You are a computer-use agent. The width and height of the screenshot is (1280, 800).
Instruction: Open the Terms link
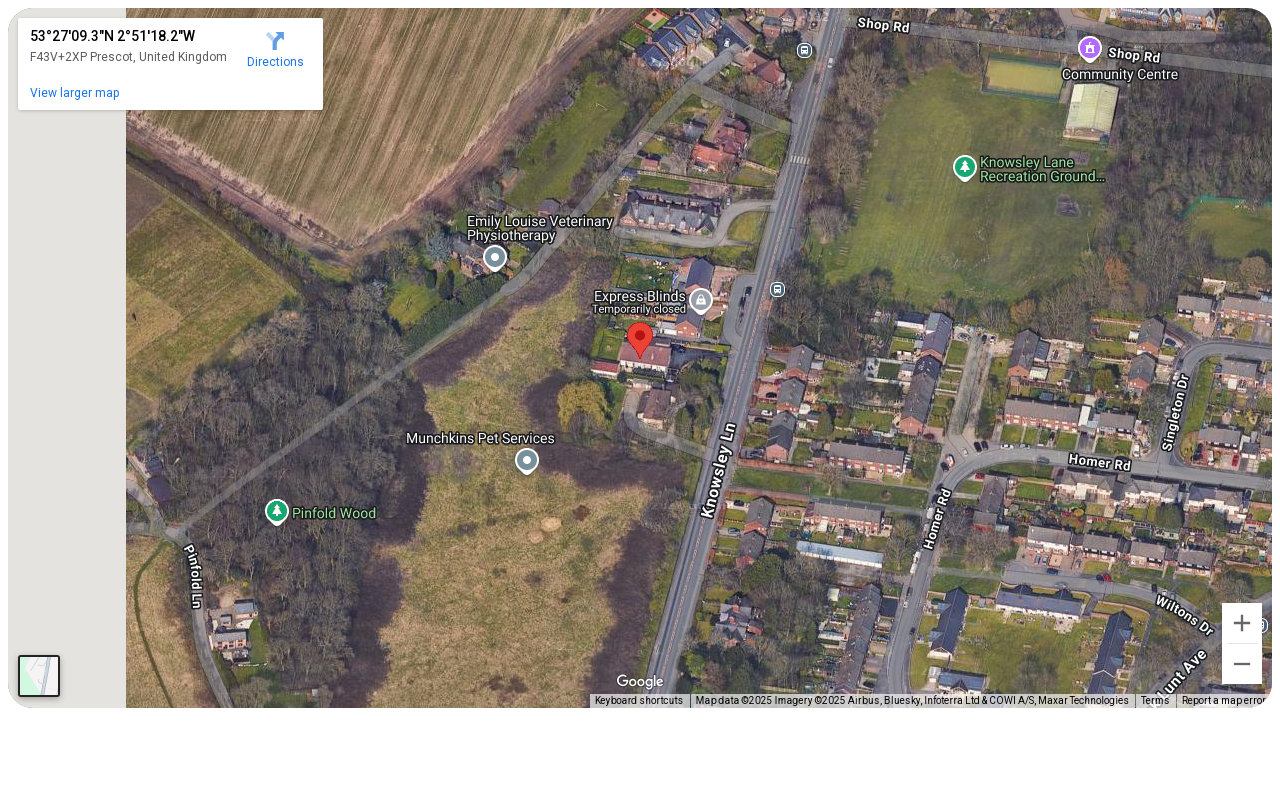click(1155, 701)
